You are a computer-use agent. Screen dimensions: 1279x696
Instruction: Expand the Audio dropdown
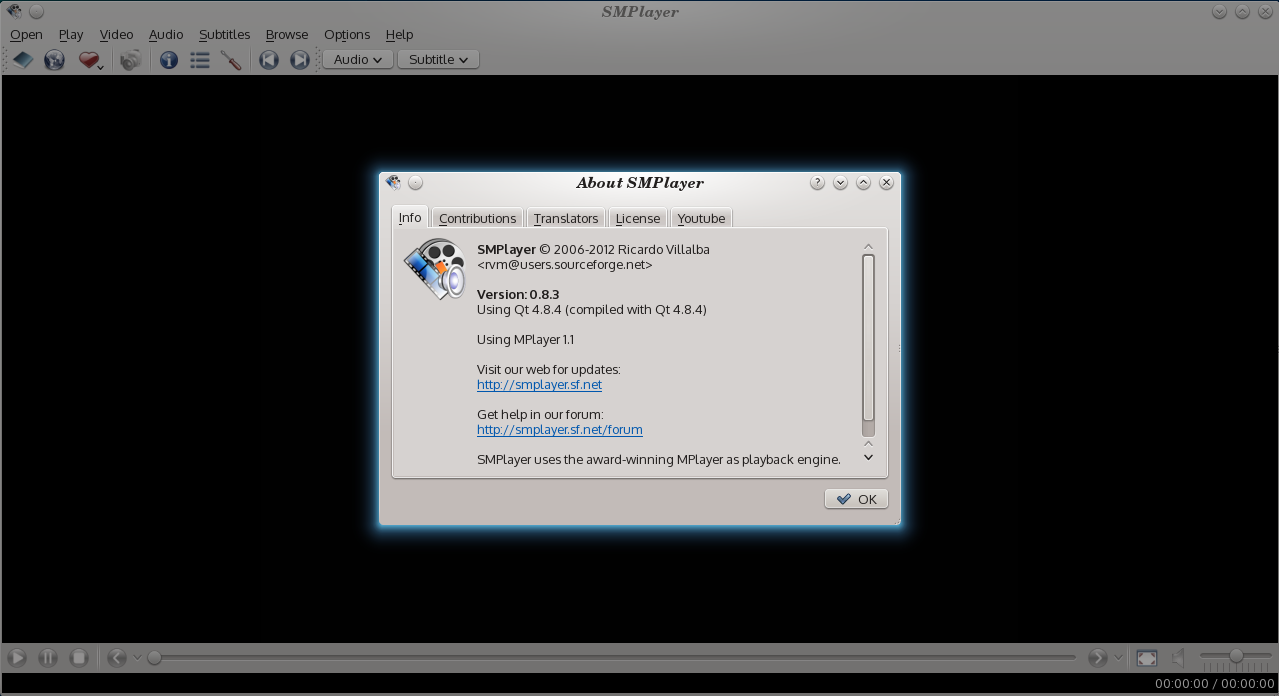(x=357, y=60)
